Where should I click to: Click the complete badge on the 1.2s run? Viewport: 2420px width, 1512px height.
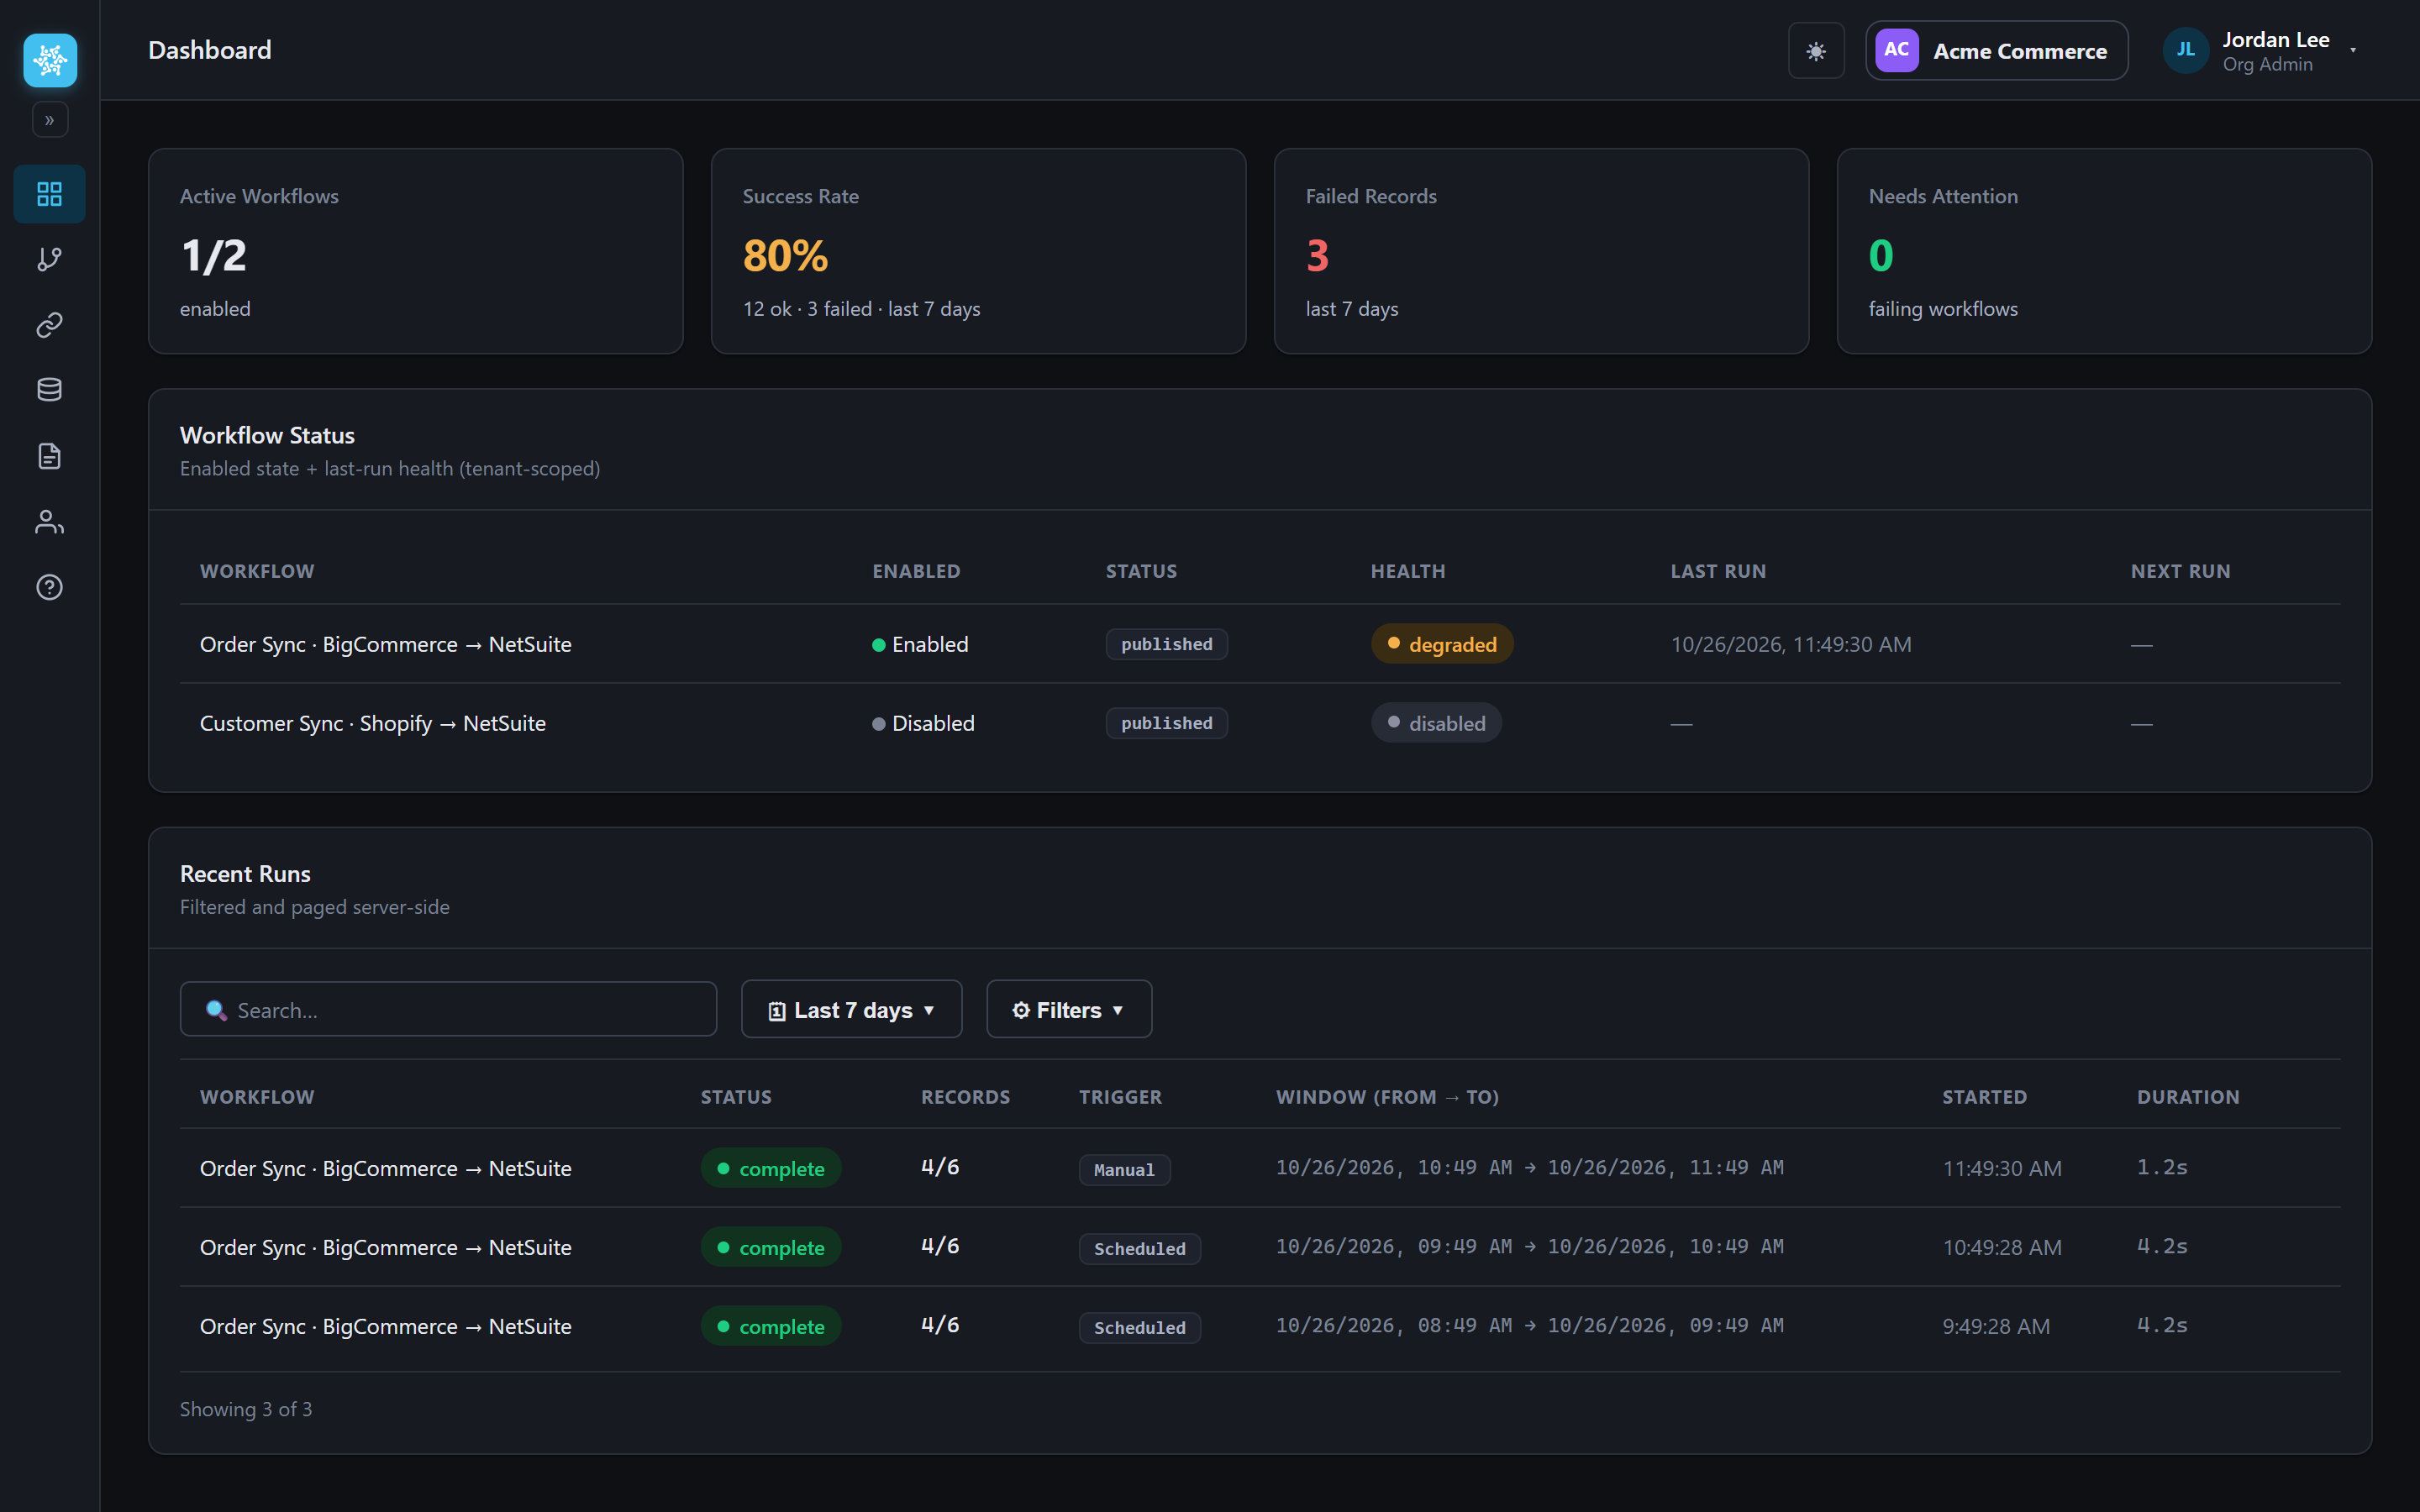(x=770, y=1168)
